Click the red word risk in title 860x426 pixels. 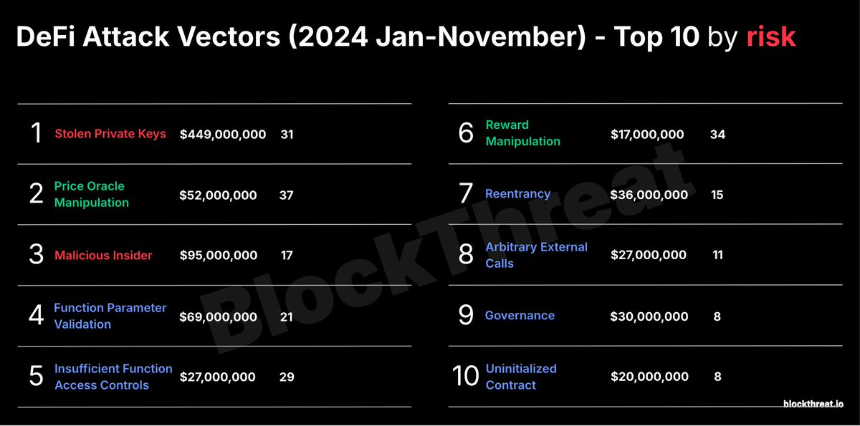[771, 37]
